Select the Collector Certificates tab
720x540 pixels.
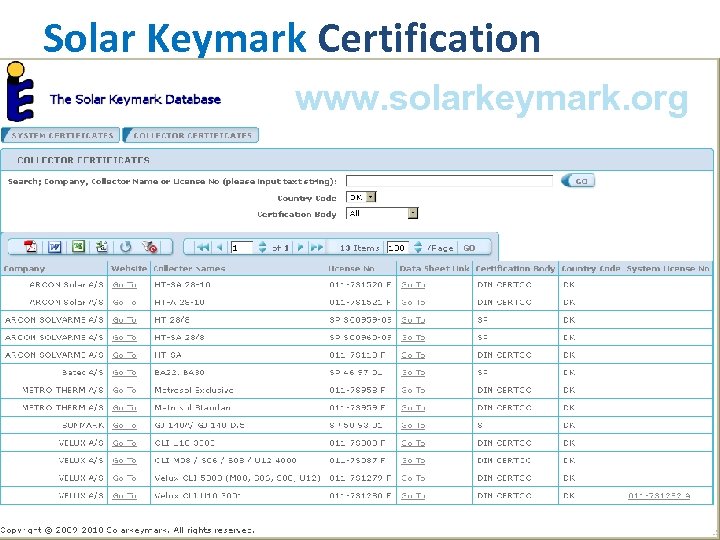[x=191, y=135]
